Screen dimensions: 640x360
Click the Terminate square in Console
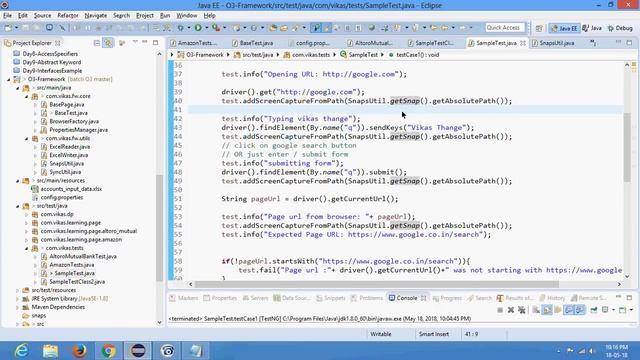click(x=500, y=310)
